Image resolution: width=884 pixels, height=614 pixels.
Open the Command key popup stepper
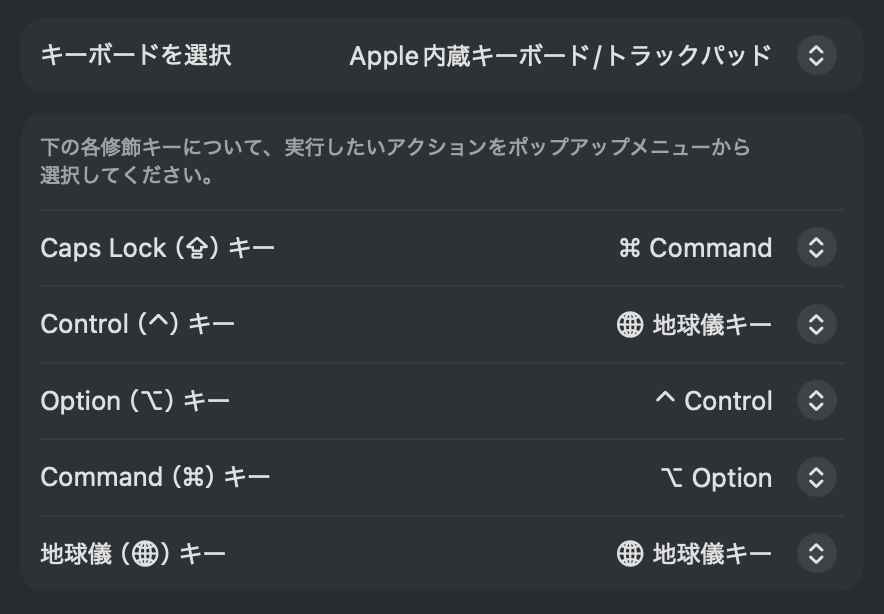[x=816, y=478]
